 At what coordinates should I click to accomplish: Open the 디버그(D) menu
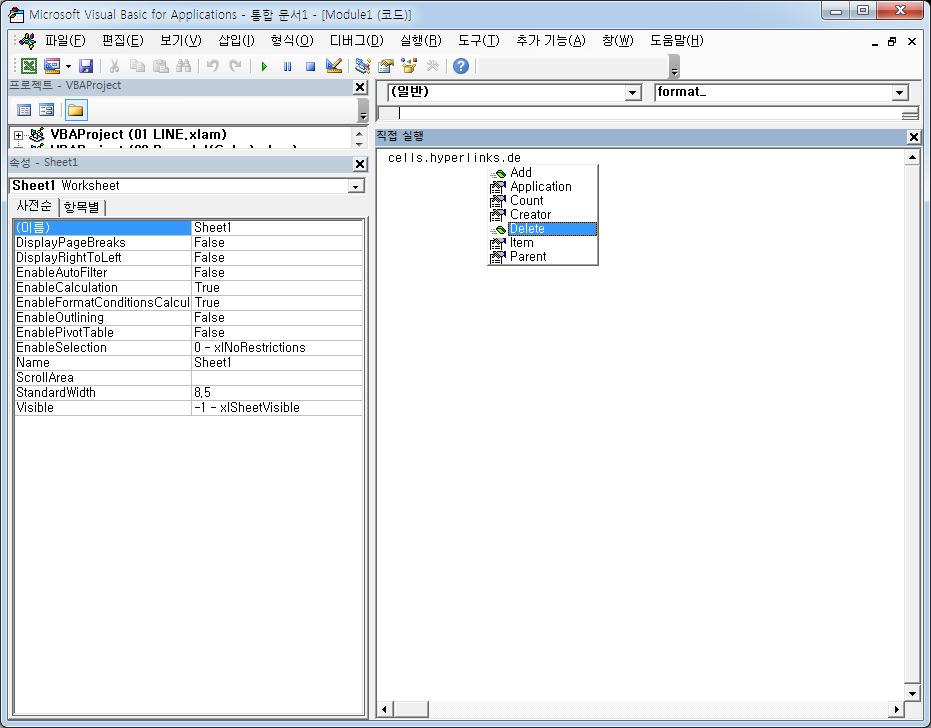[356, 40]
